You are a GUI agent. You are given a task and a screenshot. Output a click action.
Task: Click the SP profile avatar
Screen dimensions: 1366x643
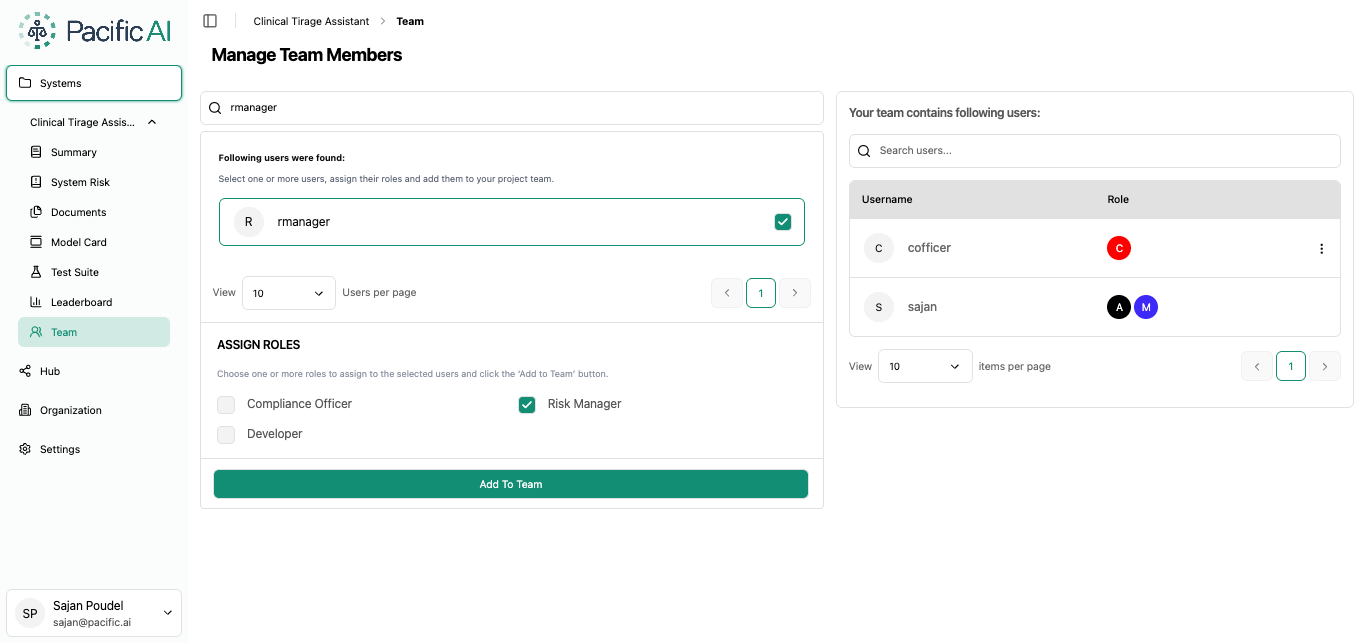[x=30, y=613]
